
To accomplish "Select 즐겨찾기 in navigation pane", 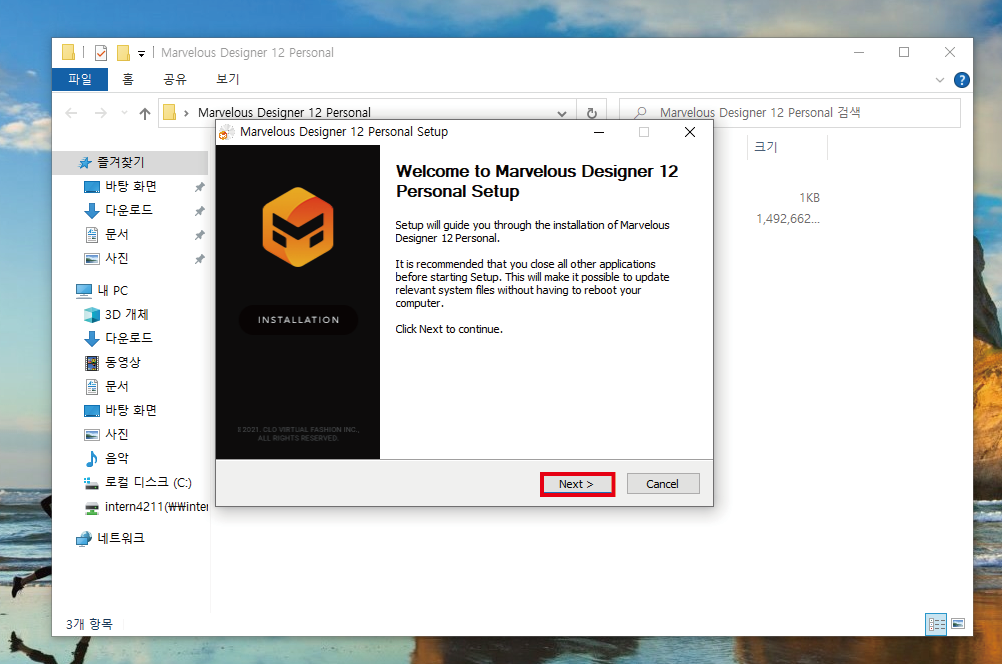I will click(121, 162).
